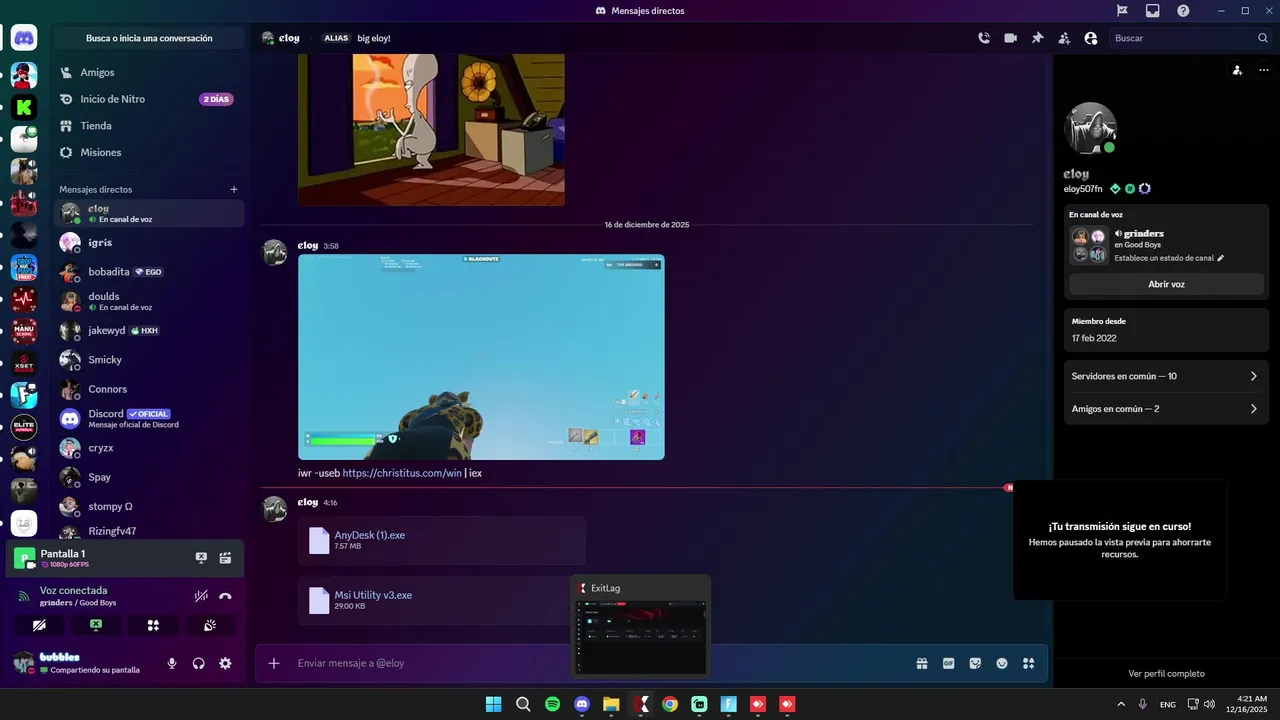The height and width of the screenshot is (720, 1280).
Task: Open the Connors direct message
Action: point(148,389)
